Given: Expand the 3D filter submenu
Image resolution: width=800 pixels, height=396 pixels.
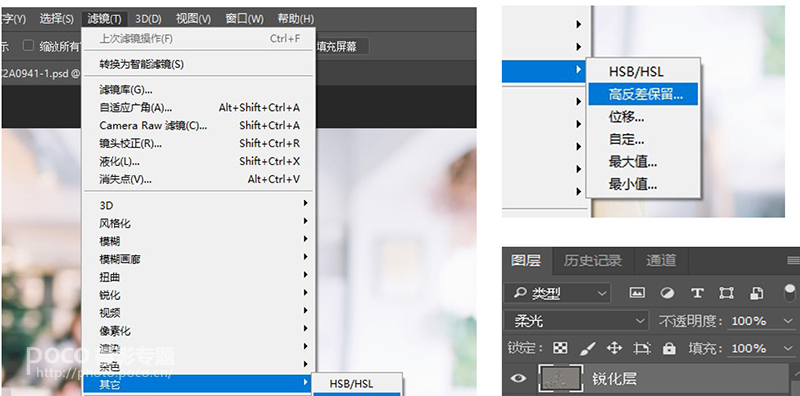Looking at the screenshot, I should tap(198, 205).
